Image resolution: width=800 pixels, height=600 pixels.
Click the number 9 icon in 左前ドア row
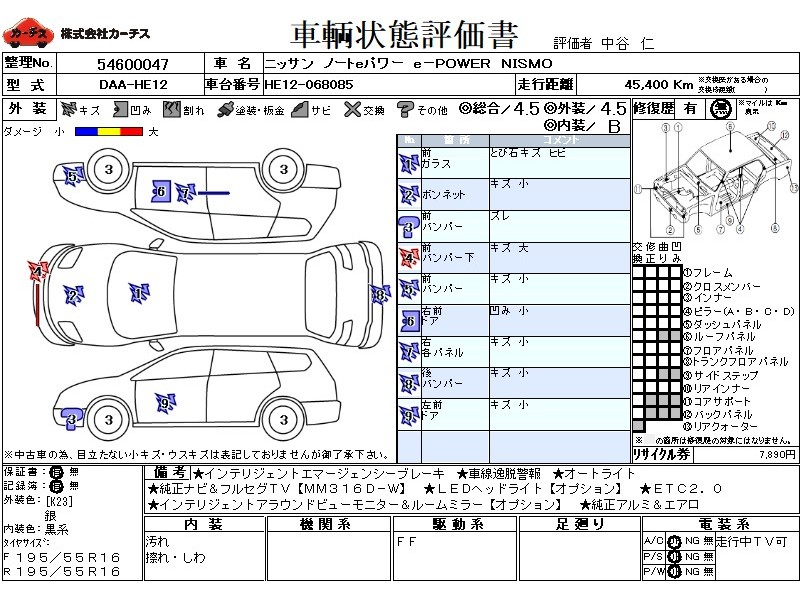[409, 416]
